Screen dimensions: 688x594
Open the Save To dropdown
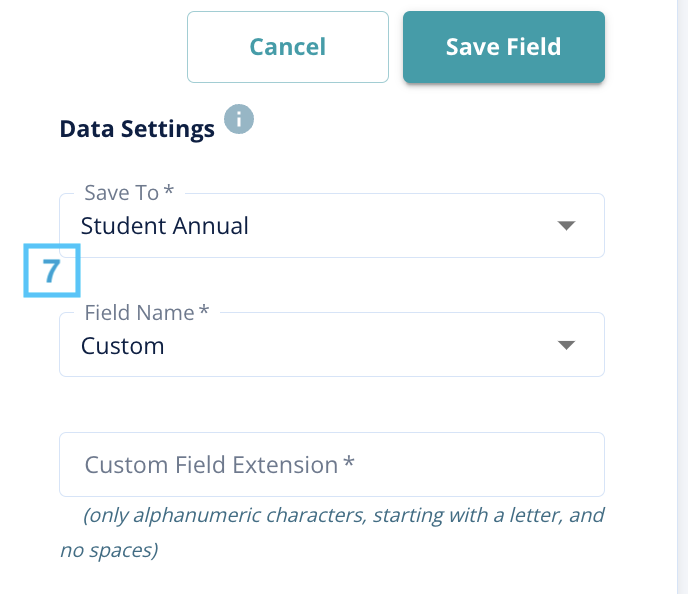[330, 226]
